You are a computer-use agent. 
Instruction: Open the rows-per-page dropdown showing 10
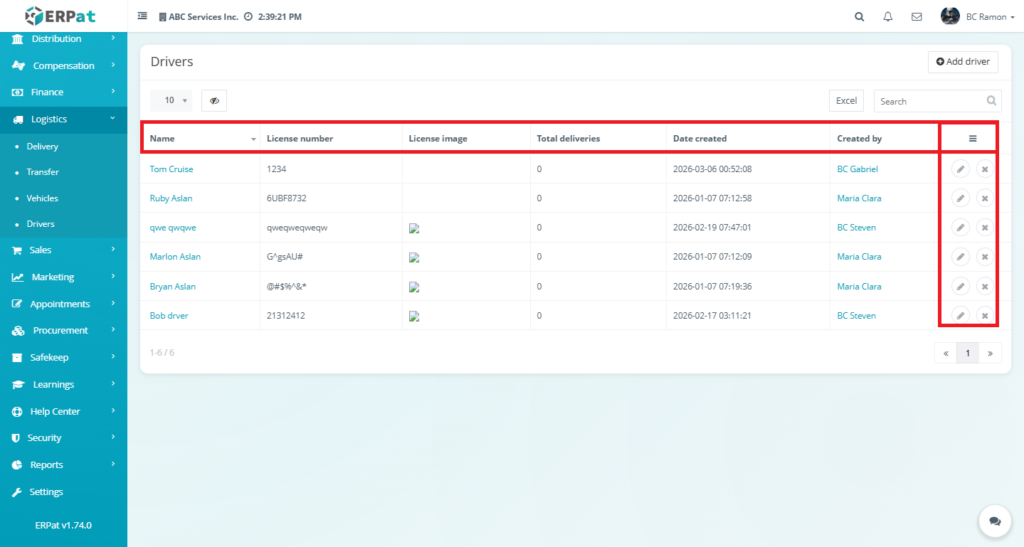pos(171,101)
